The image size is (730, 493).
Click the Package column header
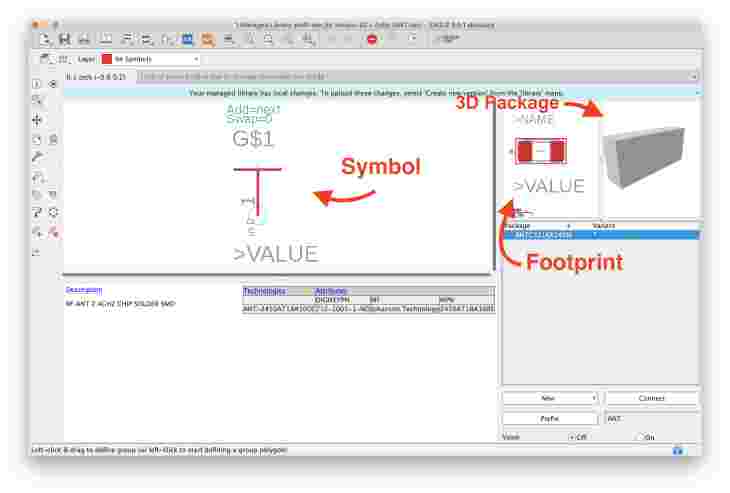517,225
